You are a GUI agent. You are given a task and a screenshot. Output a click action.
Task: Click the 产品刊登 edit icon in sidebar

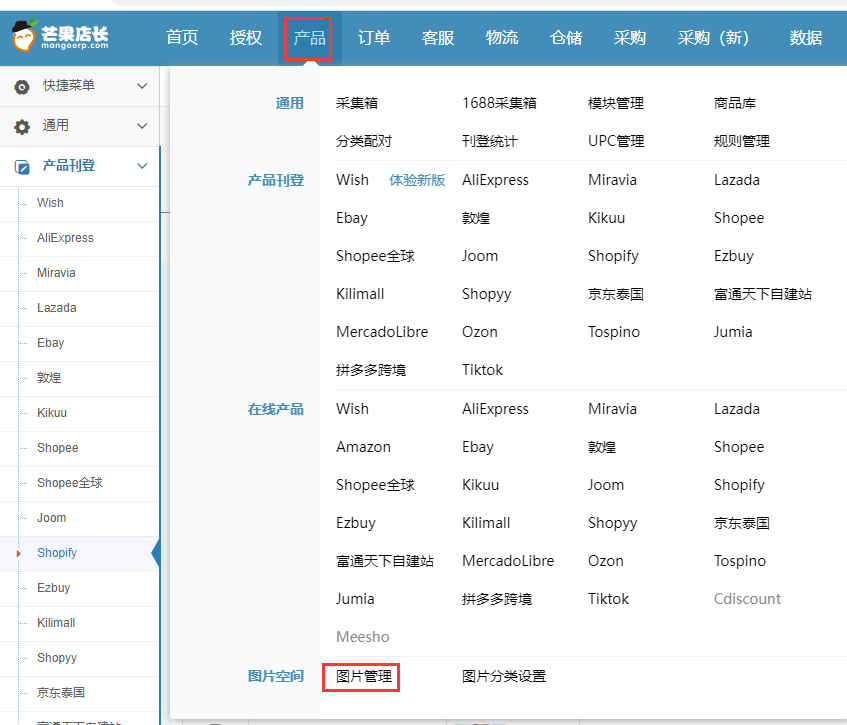pyautogui.click(x=22, y=166)
